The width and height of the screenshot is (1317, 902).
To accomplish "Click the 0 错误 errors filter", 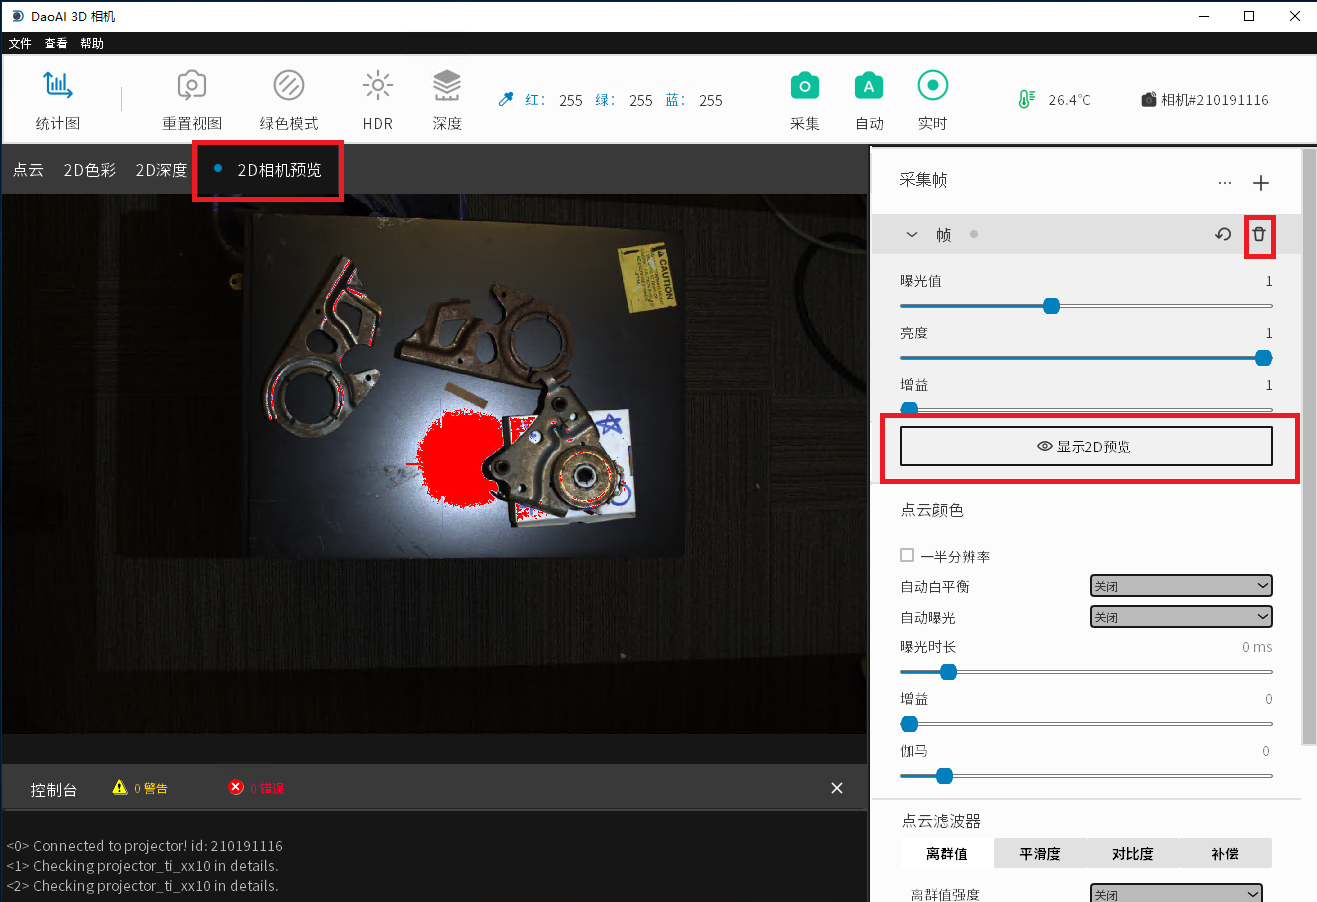I will pyautogui.click(x=267, y=788).
